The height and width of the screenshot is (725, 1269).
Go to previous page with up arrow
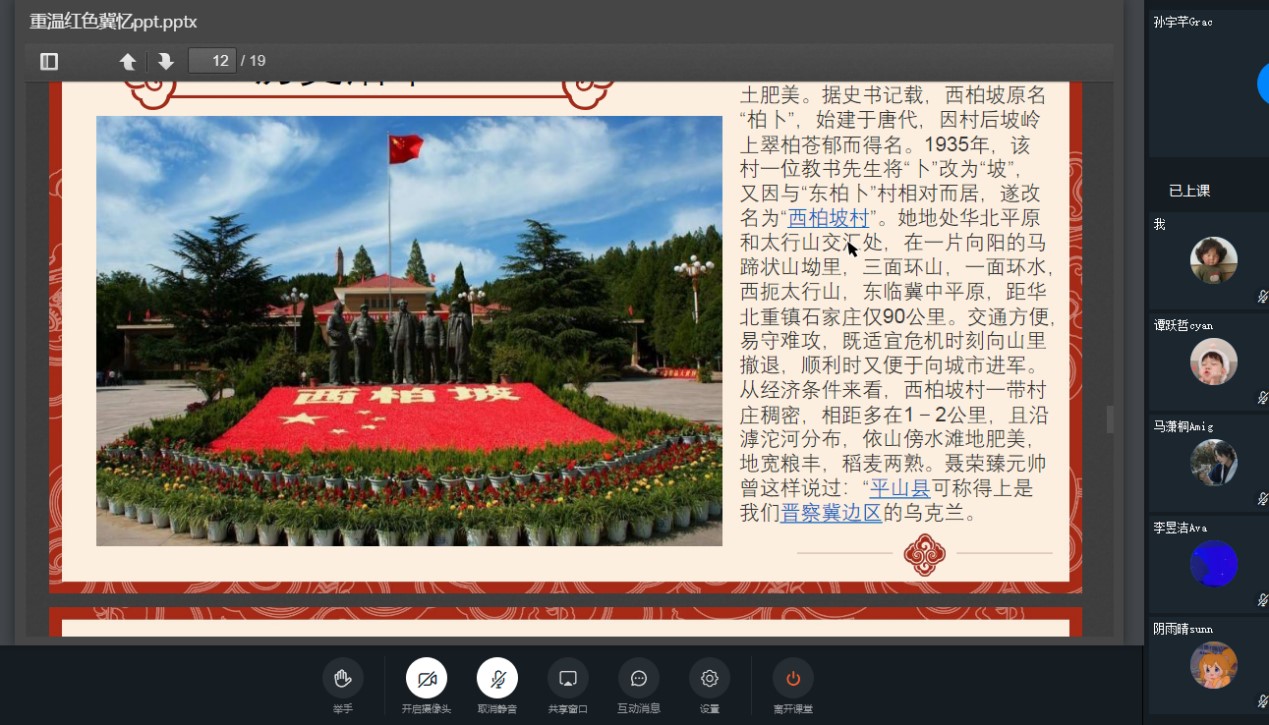[128, 61]
